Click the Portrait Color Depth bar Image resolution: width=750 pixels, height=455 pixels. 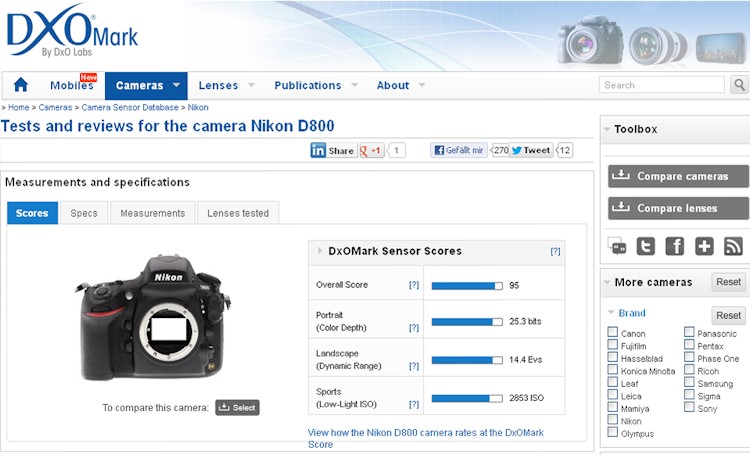tap(467, 322)
